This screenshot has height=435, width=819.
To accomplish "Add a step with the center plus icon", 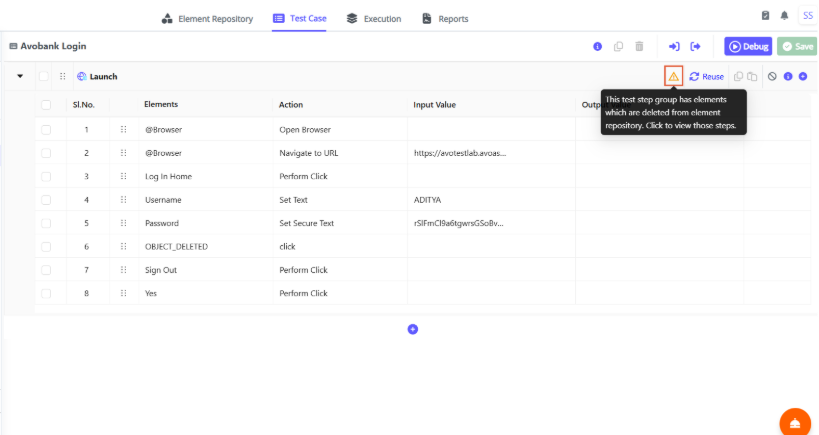I will click(412, 329).
